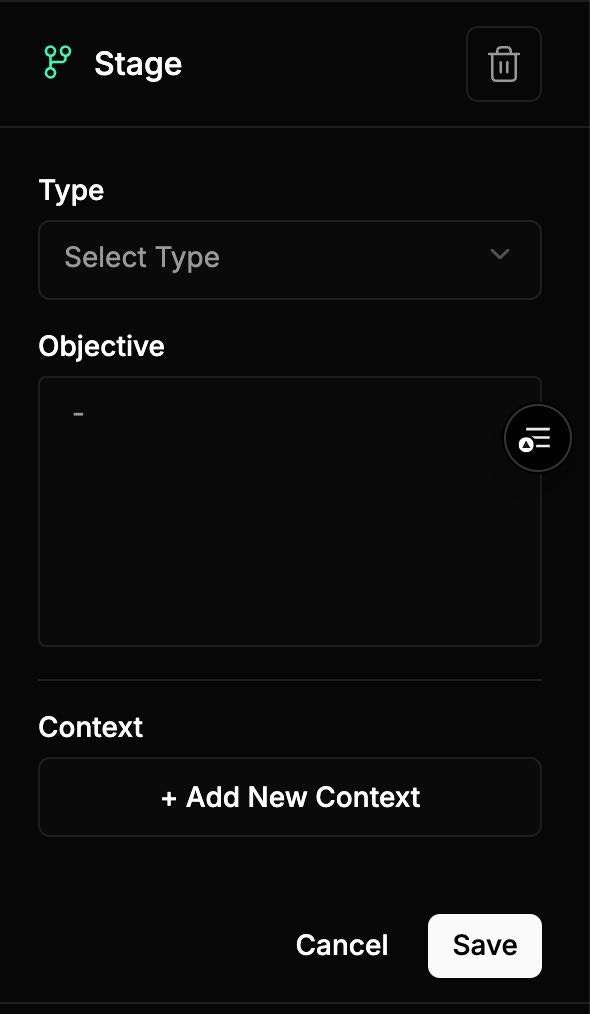Click the dash placeholder in the Objective box

click(78, 413)
